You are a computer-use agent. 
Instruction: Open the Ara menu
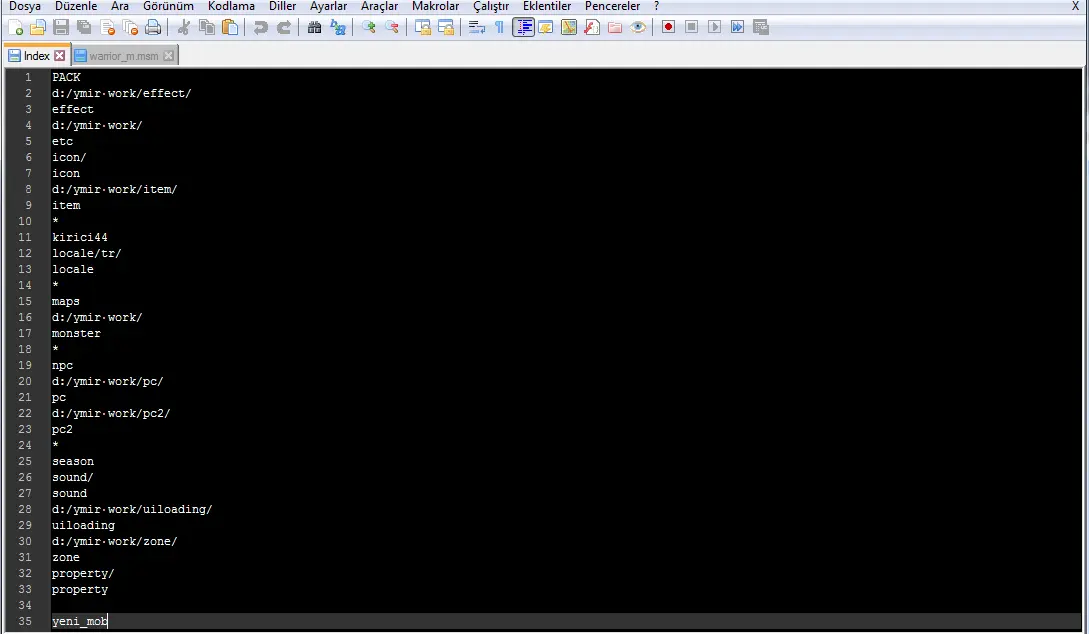(x=120, y=6)
